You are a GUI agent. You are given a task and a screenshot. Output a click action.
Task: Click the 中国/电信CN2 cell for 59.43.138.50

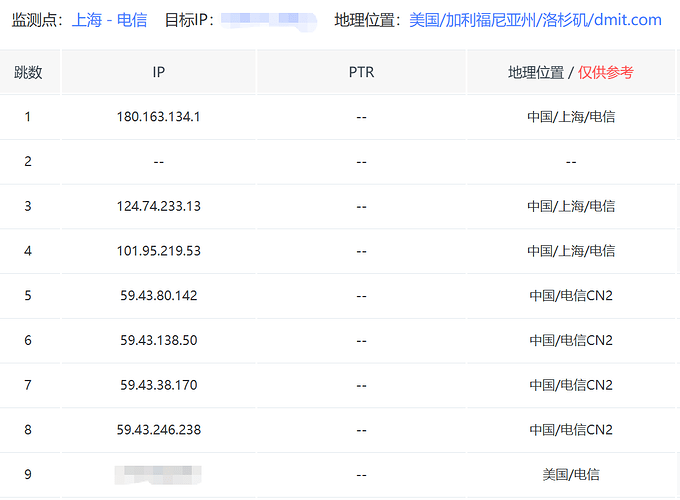pos(571,340)
